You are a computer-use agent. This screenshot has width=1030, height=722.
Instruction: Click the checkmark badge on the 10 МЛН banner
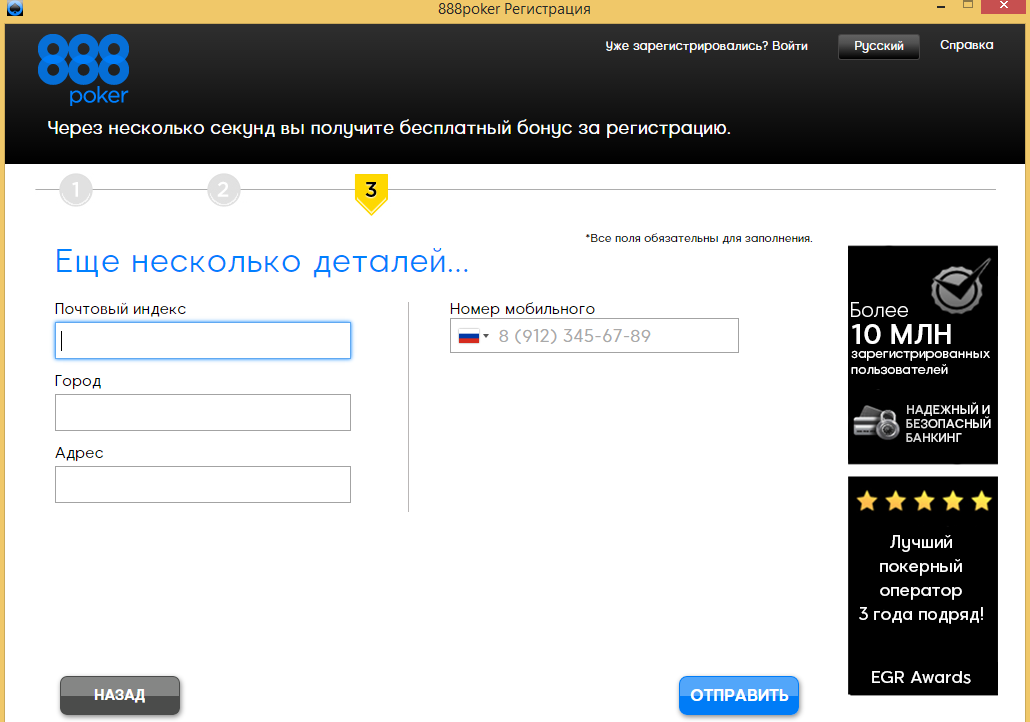point(960,287)
